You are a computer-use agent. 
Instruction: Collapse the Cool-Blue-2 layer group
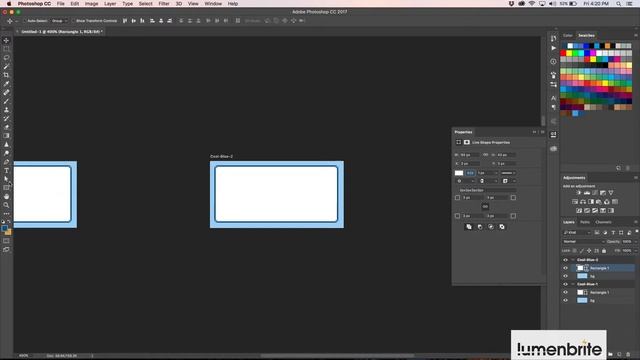[x=573, y=260]
